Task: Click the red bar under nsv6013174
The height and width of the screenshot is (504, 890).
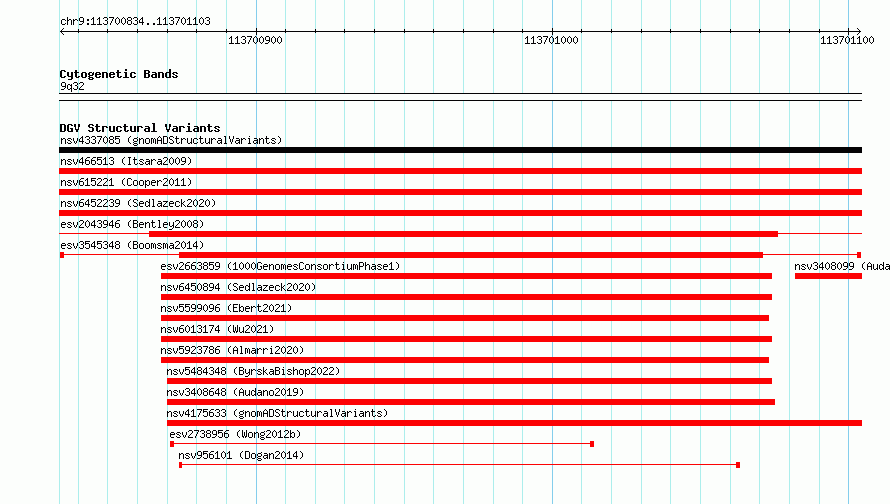Action: 466,339
